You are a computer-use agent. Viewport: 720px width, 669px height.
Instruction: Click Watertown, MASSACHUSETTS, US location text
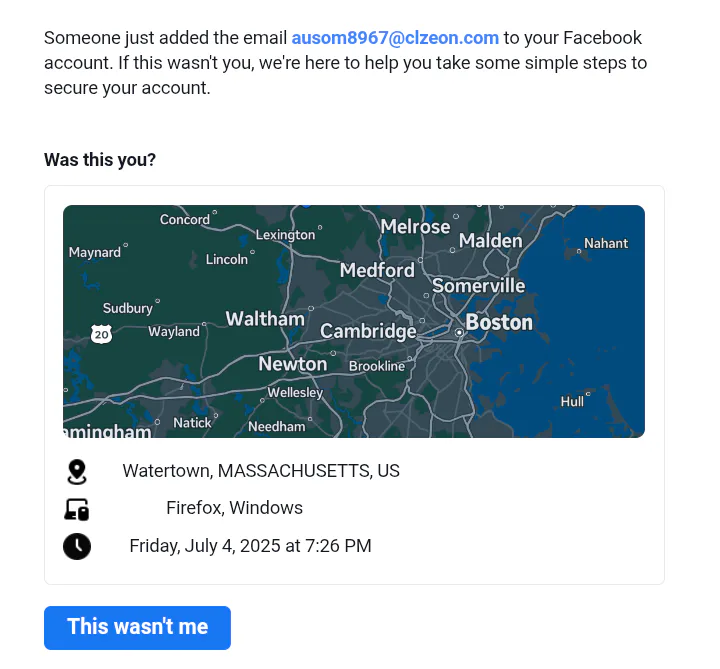tap(261, 471)
